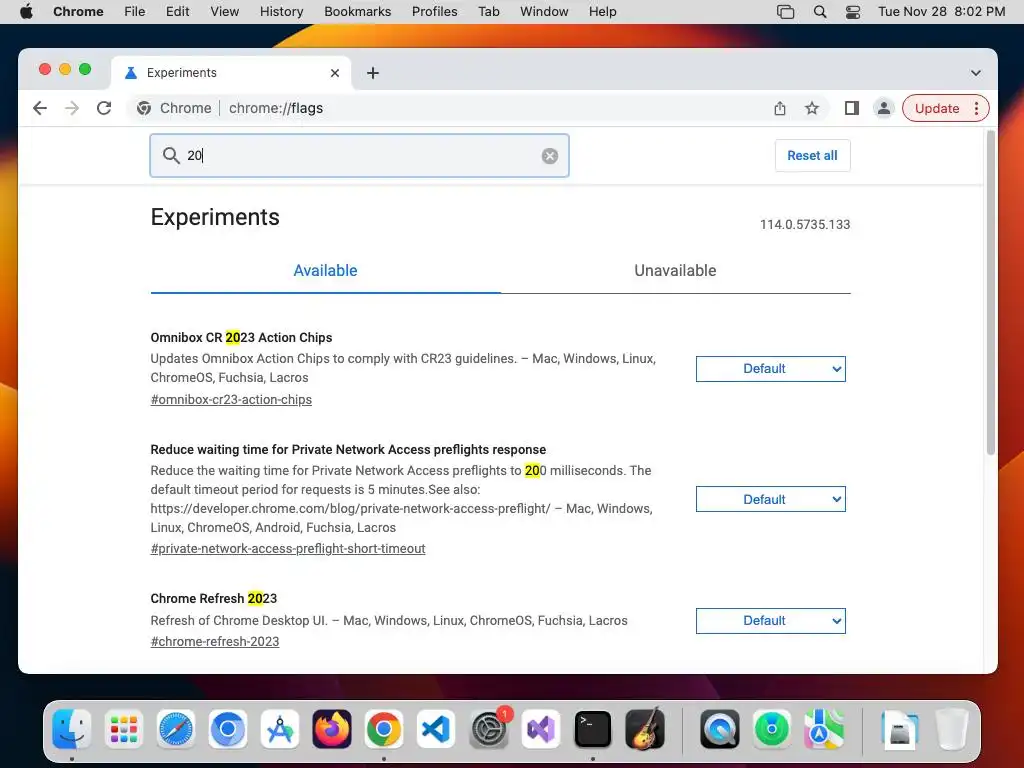The image size is (1024, 768).
Task: Click the red Update button
Action: pyautogui.click(x=936, y=108)
